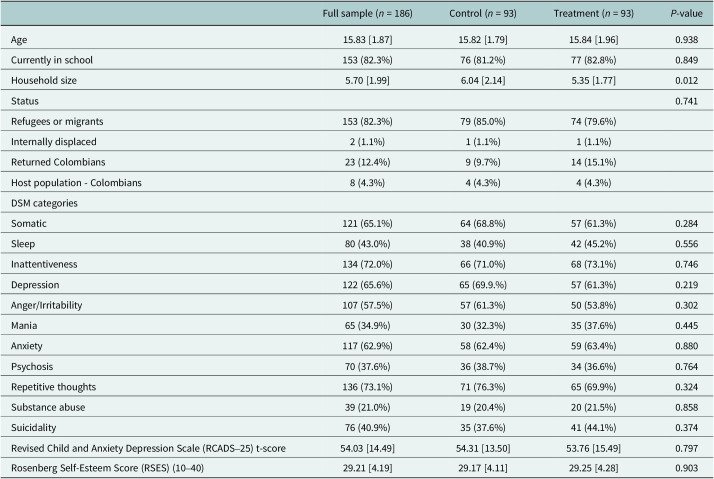
Task: Select the Psychosis treatment value 34 (36.6%)
Action: [593, 367]
